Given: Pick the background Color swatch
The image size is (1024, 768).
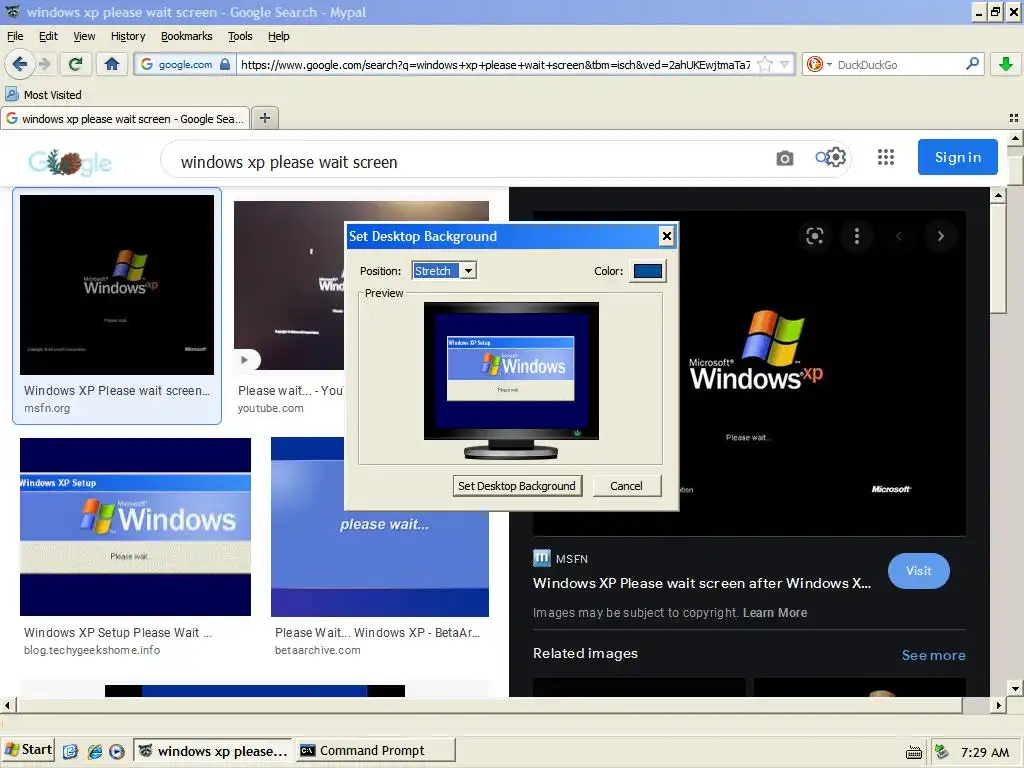Looking at the screenshot, I should click(x=648, y=271).
